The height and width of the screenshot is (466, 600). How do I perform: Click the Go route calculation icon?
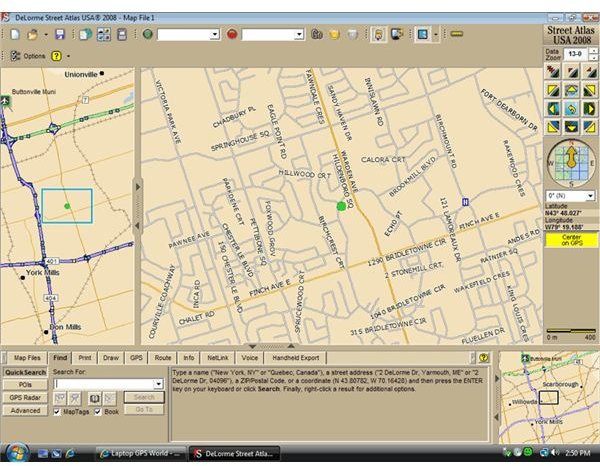[317, 34]
